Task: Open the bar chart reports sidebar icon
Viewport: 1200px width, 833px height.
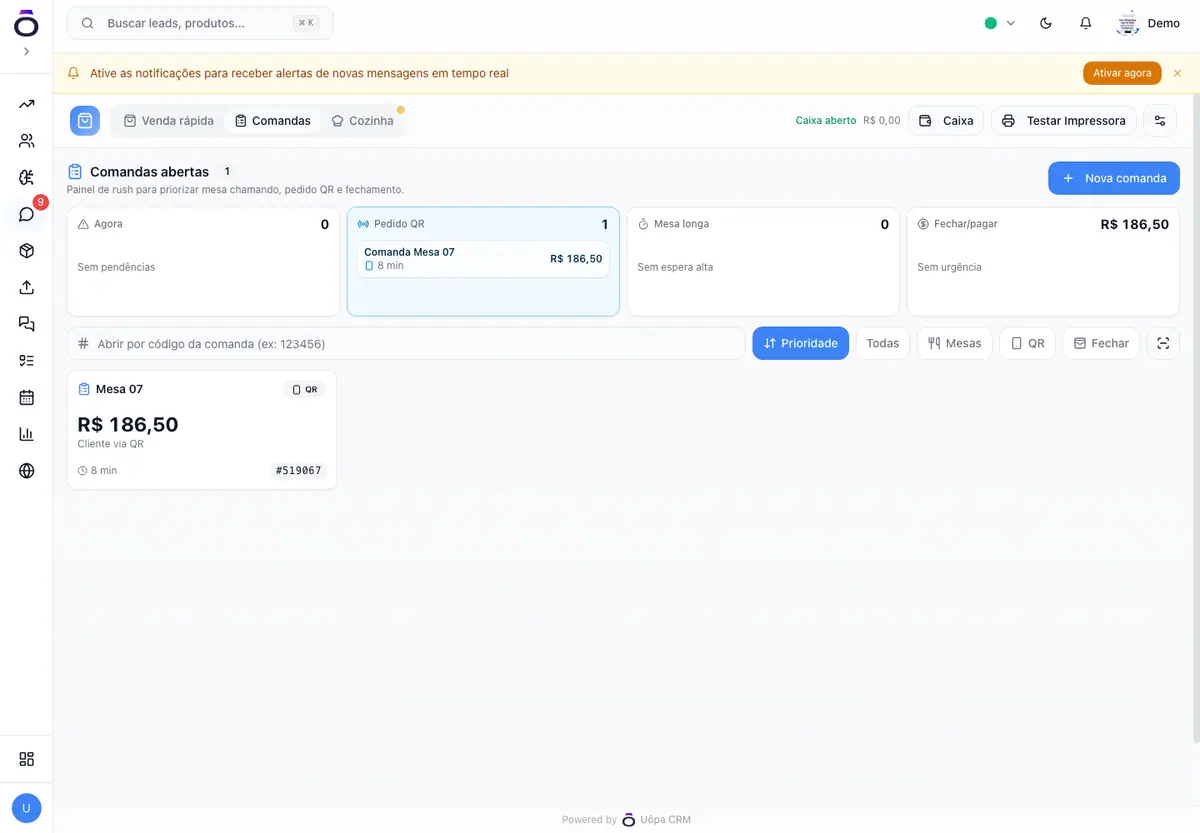Action: [x=27, y=434]
